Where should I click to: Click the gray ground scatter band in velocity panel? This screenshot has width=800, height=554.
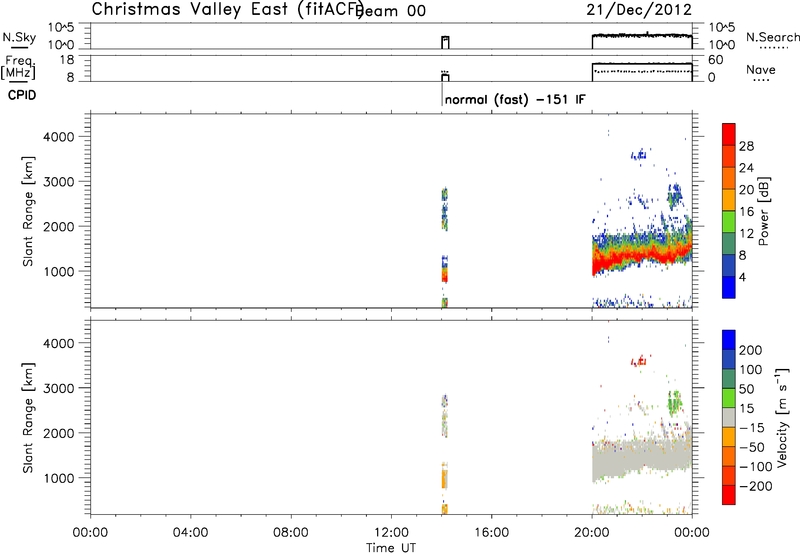click(641, 459)
